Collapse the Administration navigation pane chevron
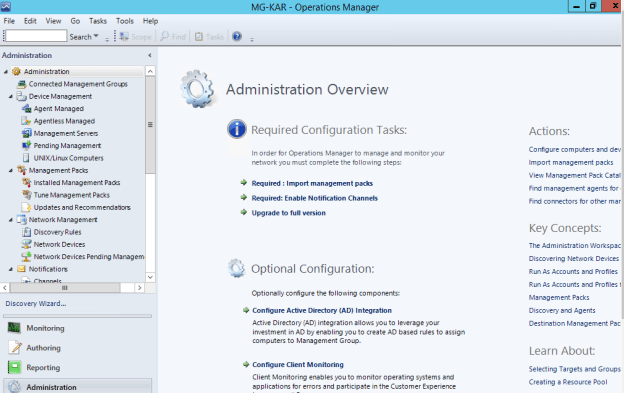The width and height of the screenshot is (624, 393). coord(150,55)
